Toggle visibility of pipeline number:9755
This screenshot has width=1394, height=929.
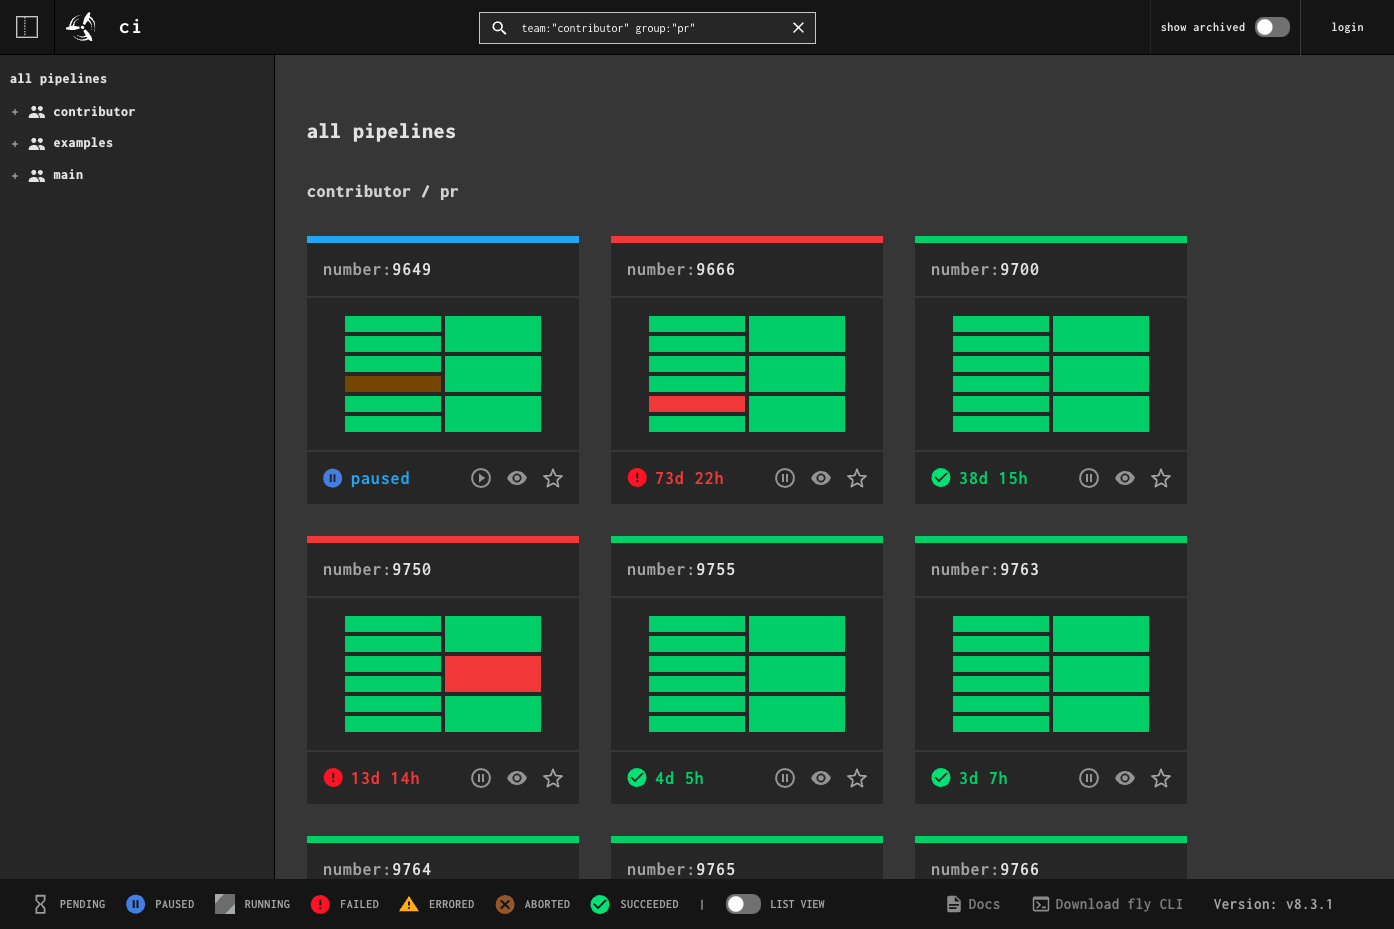click(821, 778)
